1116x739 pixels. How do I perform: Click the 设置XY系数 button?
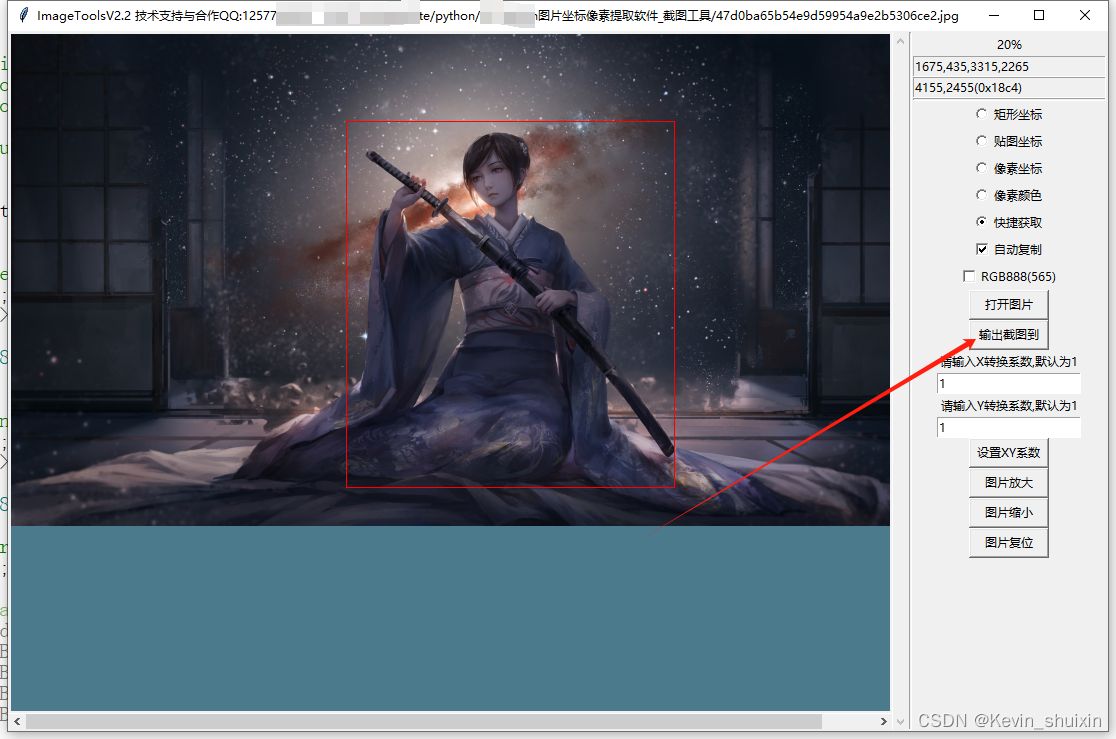click(x=1009, y=453)
